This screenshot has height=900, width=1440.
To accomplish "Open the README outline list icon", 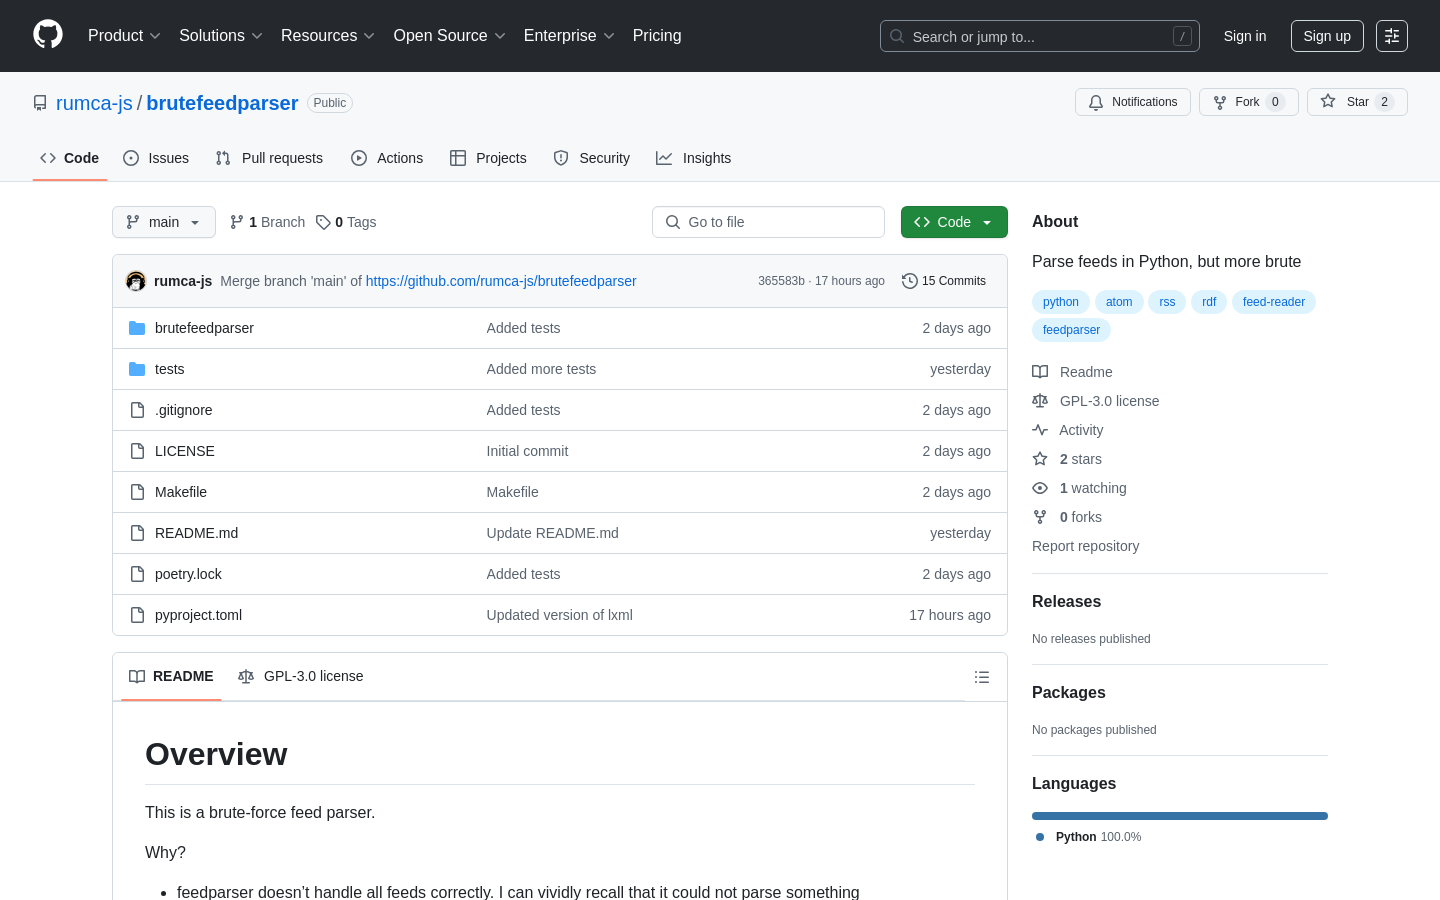I will pyautogui.click(x=982, y=677).
